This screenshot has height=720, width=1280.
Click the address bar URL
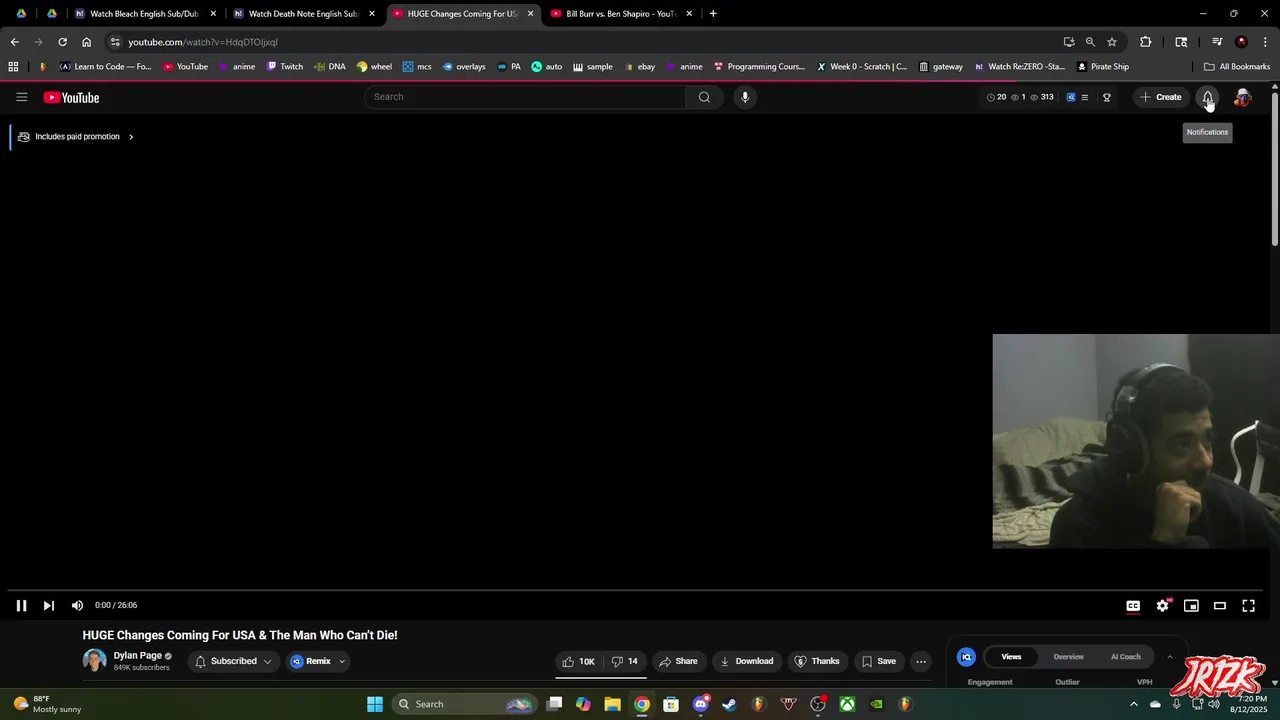[203, 42]
